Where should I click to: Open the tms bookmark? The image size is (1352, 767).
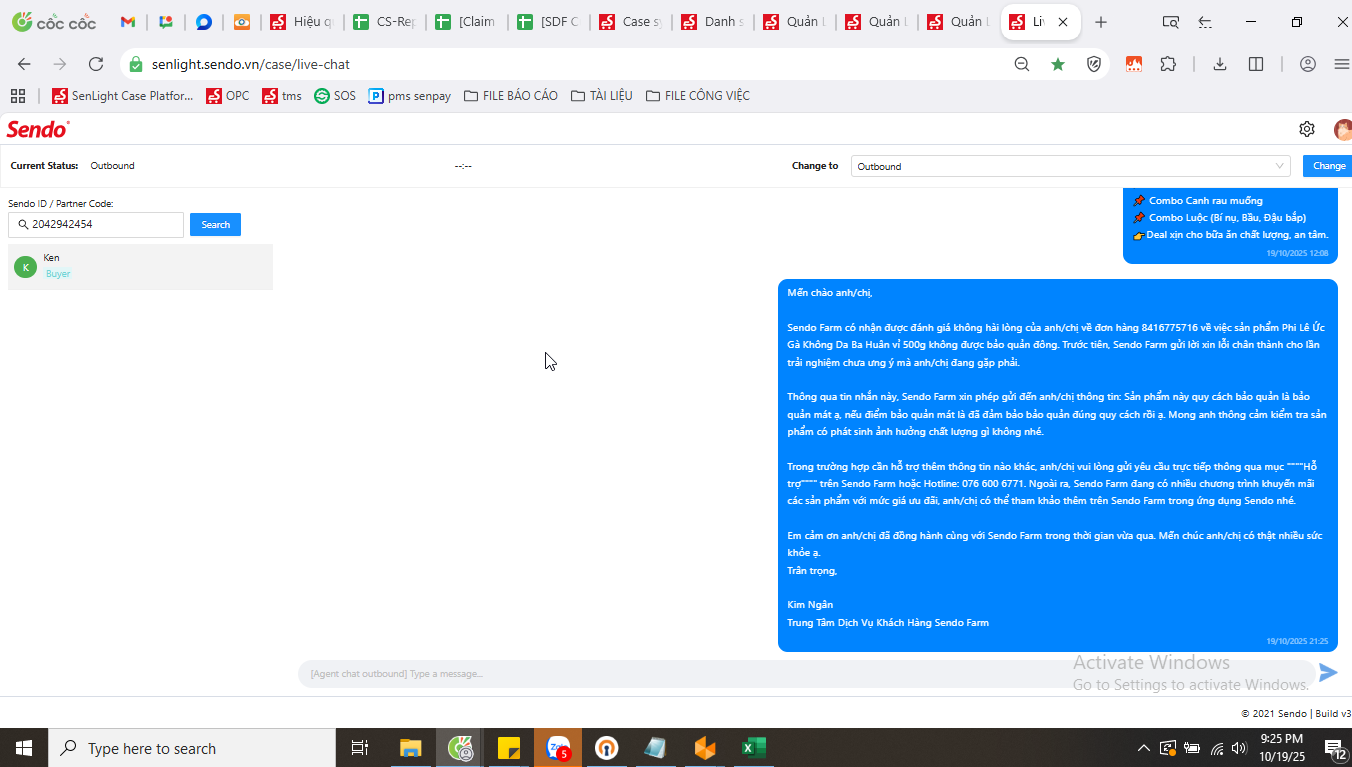point(282,96)
